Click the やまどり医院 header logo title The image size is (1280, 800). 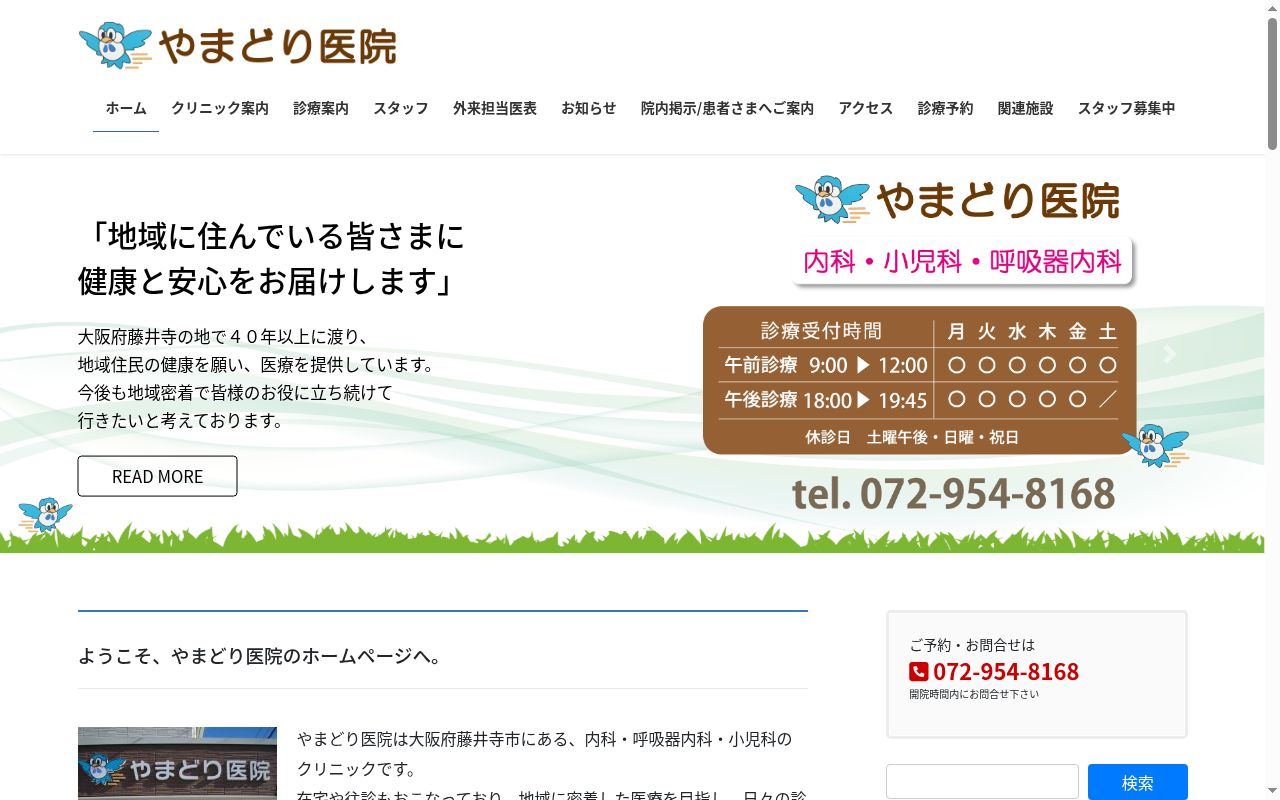[x=278, y=46]
